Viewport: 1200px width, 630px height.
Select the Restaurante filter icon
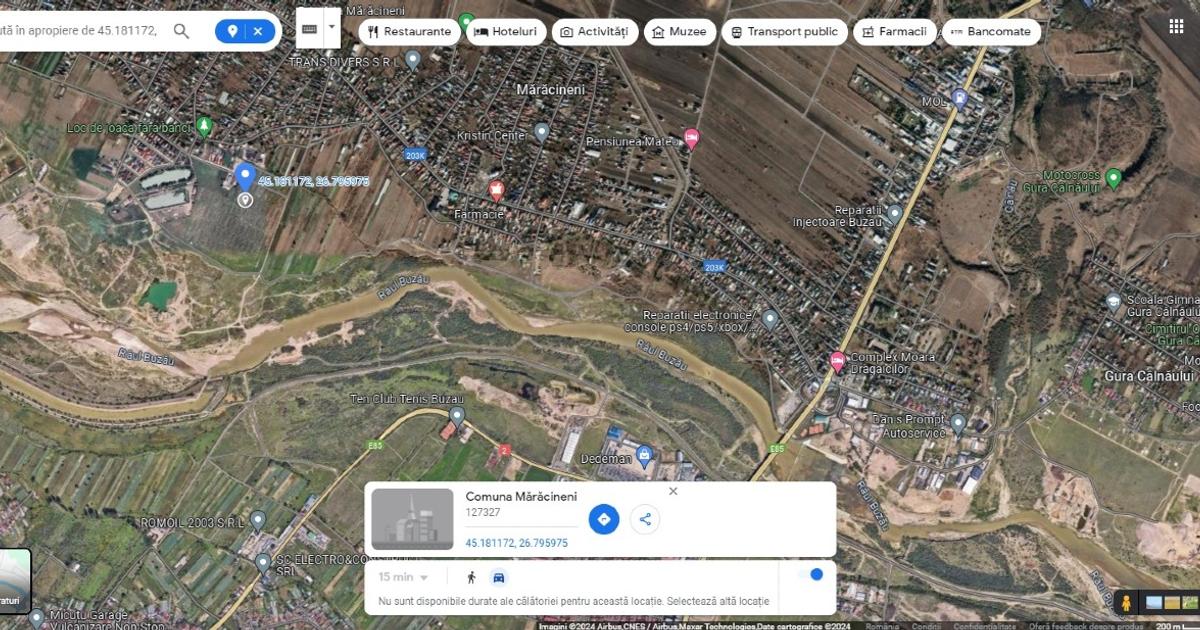pyautogui.click(x=373, y=31)
